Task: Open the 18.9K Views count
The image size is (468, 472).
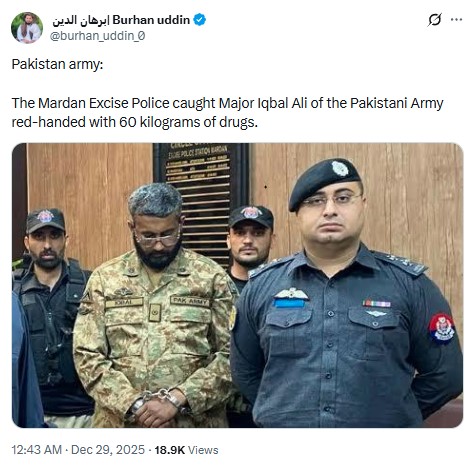Action: tap(186, 450)
